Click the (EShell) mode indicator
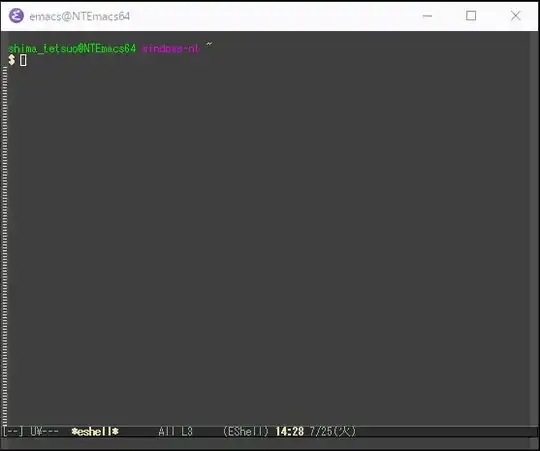Viewport: 540px width, 451px height. click(x=246, y=431)
